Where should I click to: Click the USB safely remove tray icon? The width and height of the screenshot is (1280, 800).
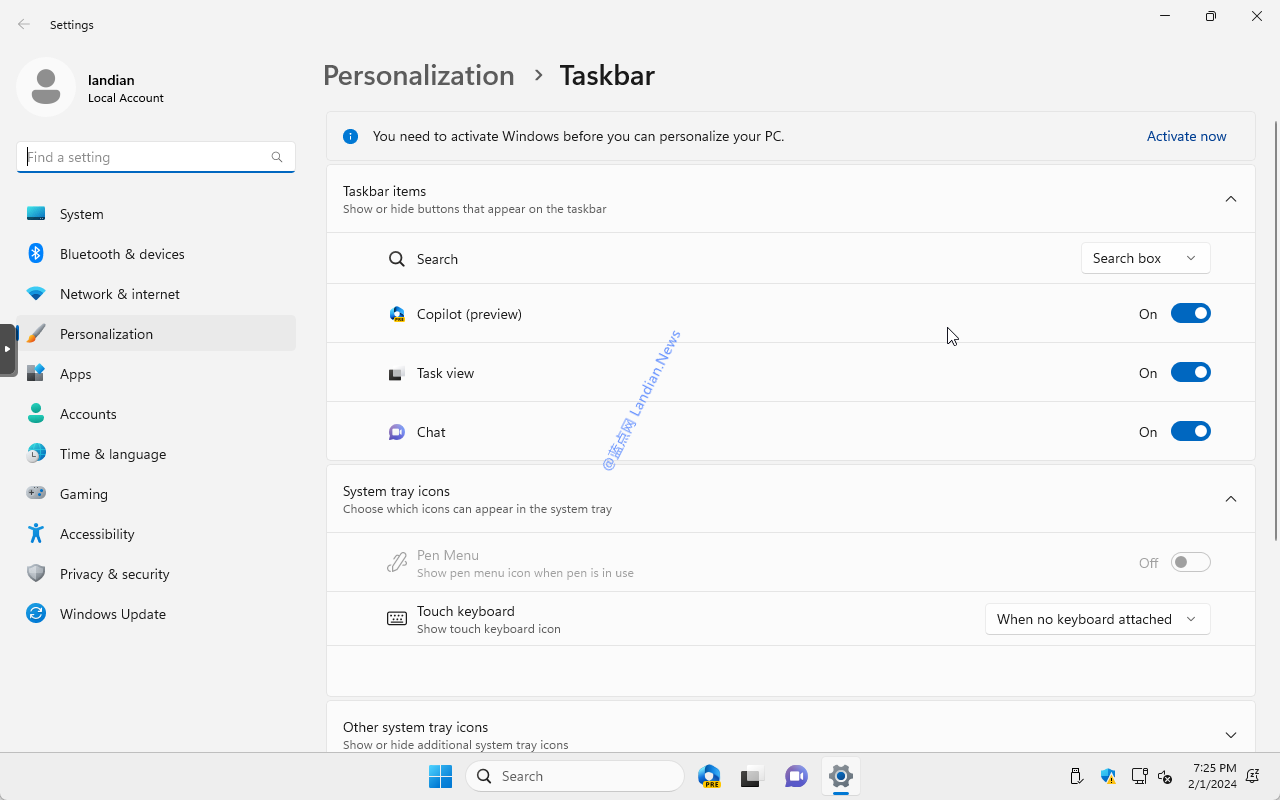[x=1076, y=776]
